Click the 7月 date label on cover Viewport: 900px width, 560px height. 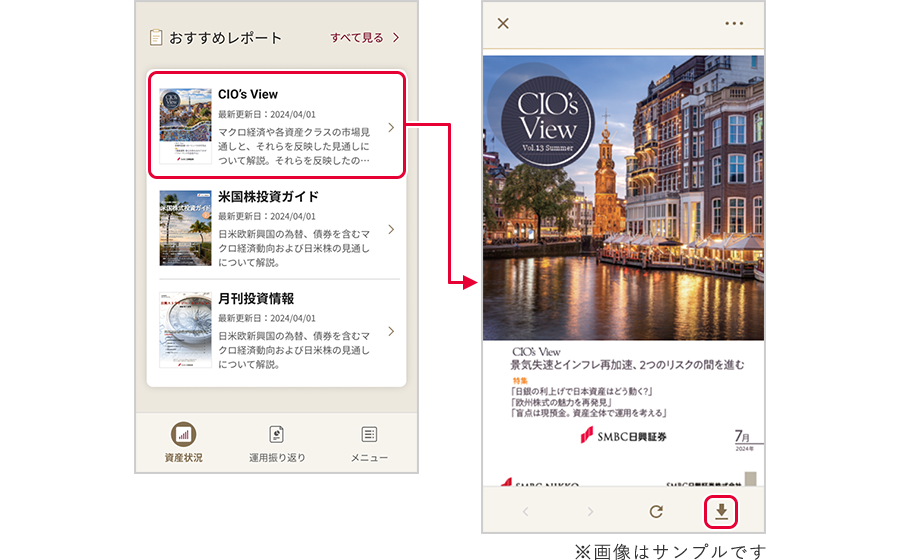(743, 437)
